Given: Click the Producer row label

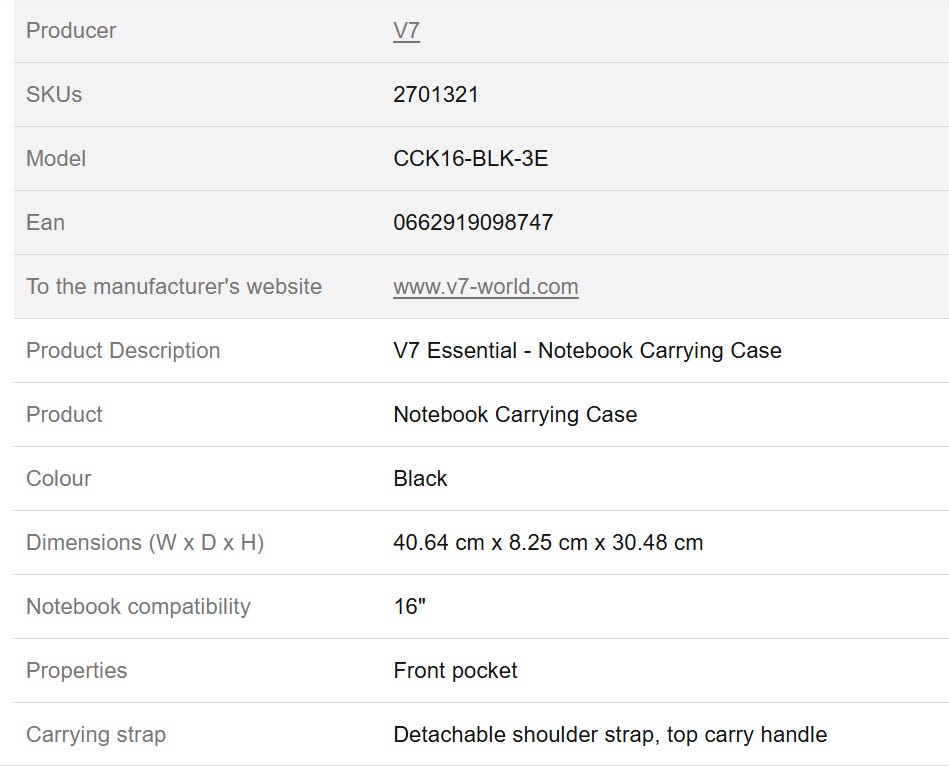Looking at the screenshot, I should pos(71,31).
